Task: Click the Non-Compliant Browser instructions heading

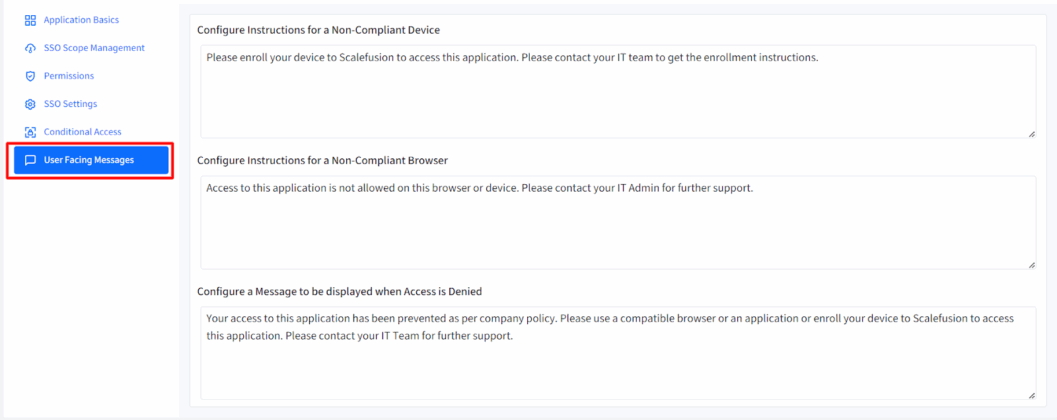Action: (322, 160)
